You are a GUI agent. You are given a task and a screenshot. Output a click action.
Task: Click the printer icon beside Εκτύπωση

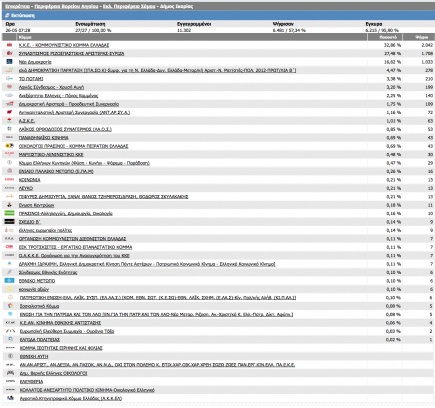(x=7, y=15)
